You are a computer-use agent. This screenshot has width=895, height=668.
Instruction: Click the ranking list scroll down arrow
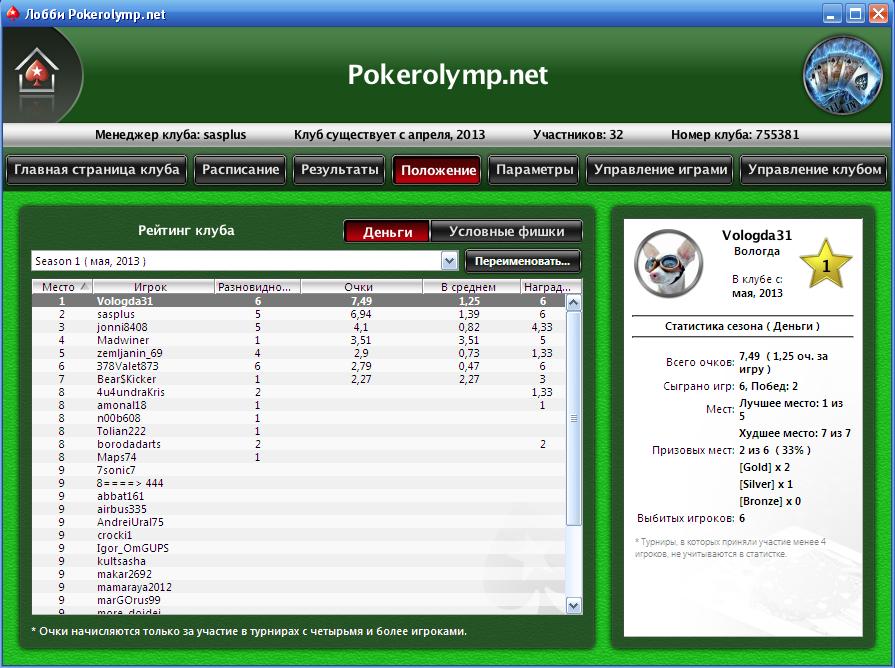[573, 605]
